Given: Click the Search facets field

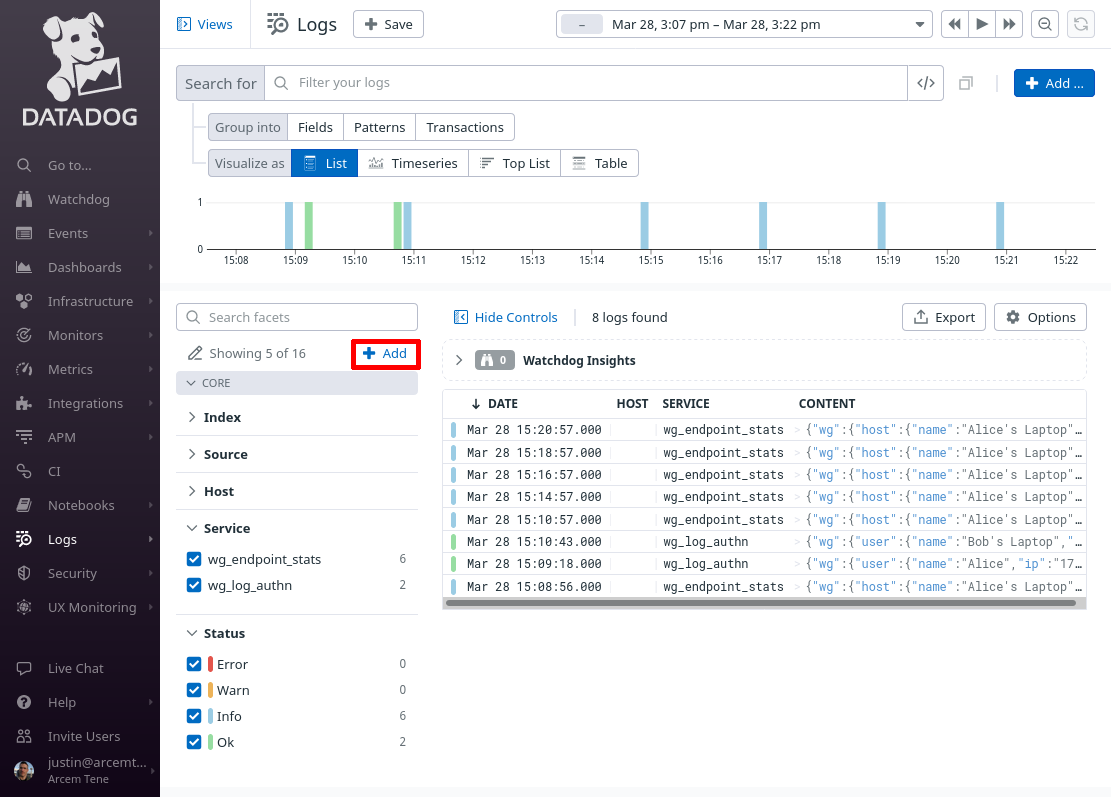Looking at the screenshot, I should click(x=297, y=317).
